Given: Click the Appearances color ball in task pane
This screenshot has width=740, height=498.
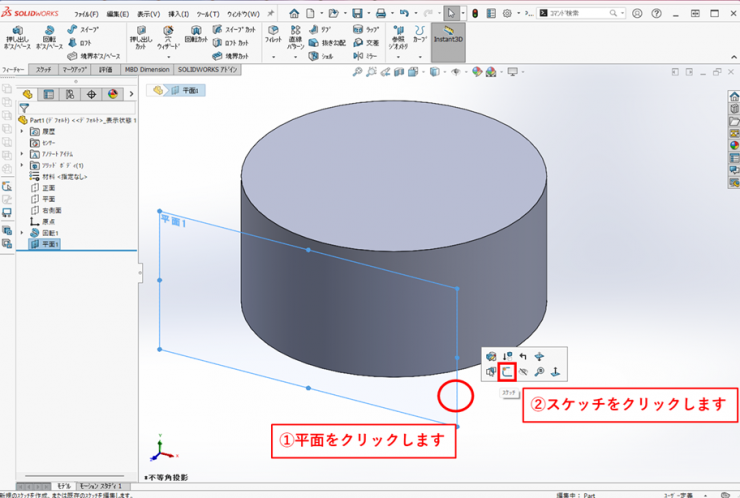Looking at the screenshot, I should pos(733,144).
